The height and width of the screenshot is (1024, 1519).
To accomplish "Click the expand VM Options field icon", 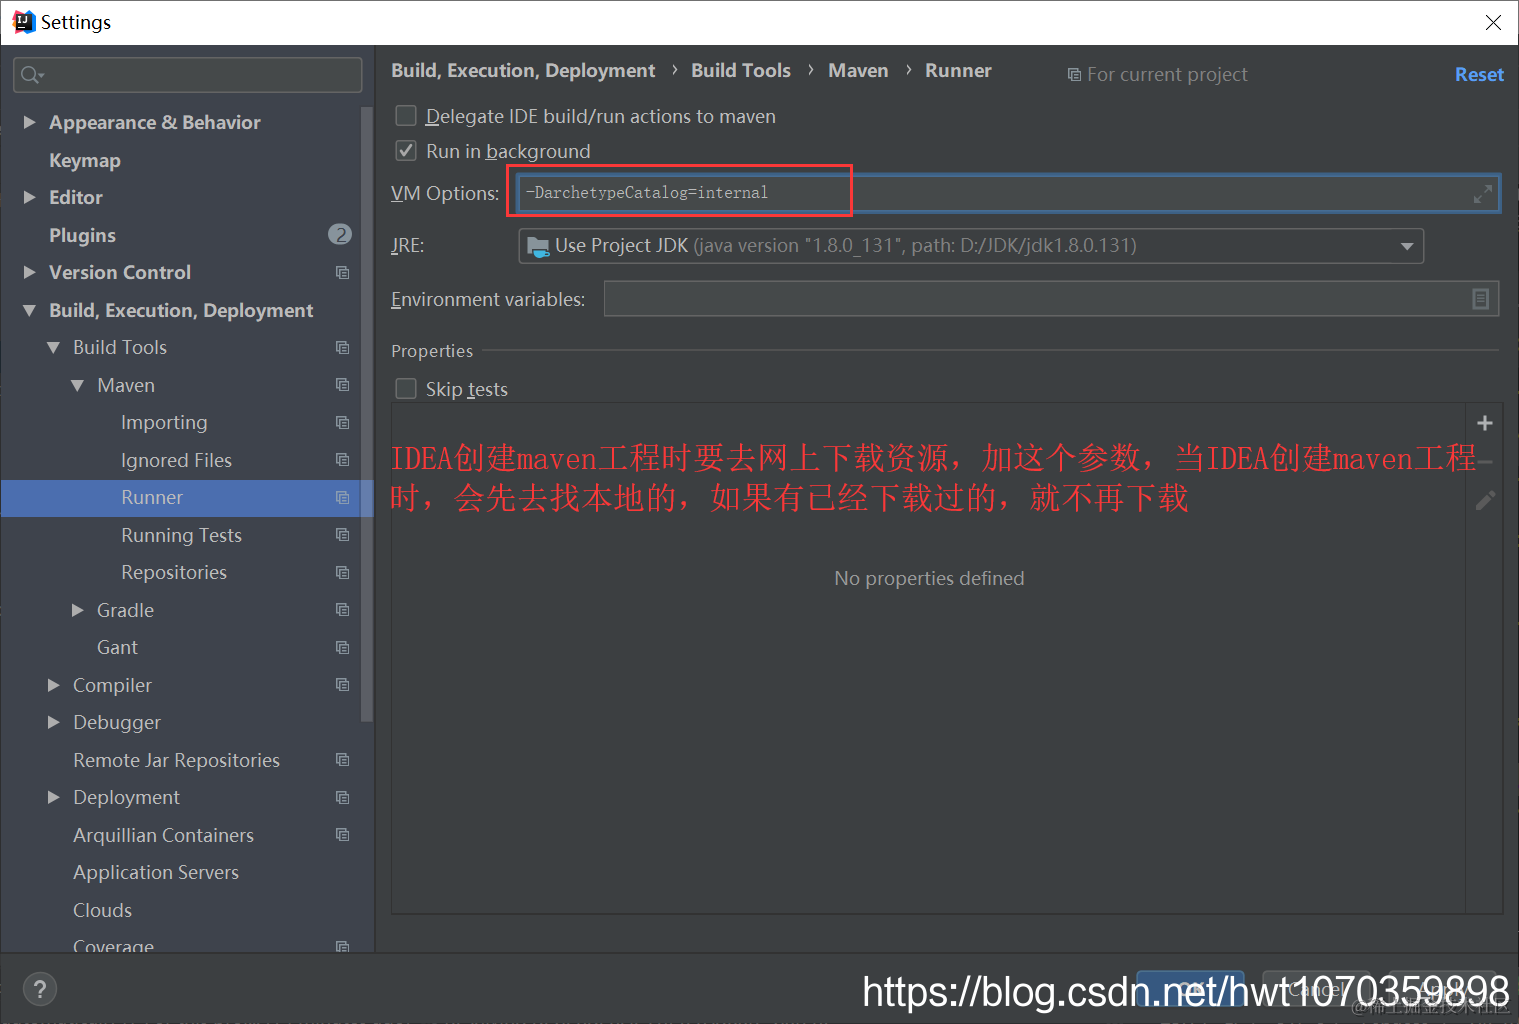I will coord(1482,194).
